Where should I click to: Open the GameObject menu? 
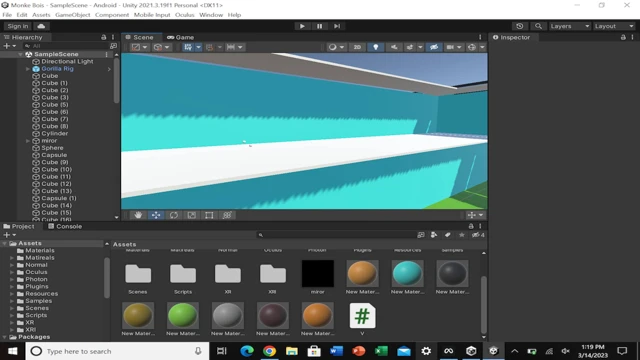click(73, 15)
